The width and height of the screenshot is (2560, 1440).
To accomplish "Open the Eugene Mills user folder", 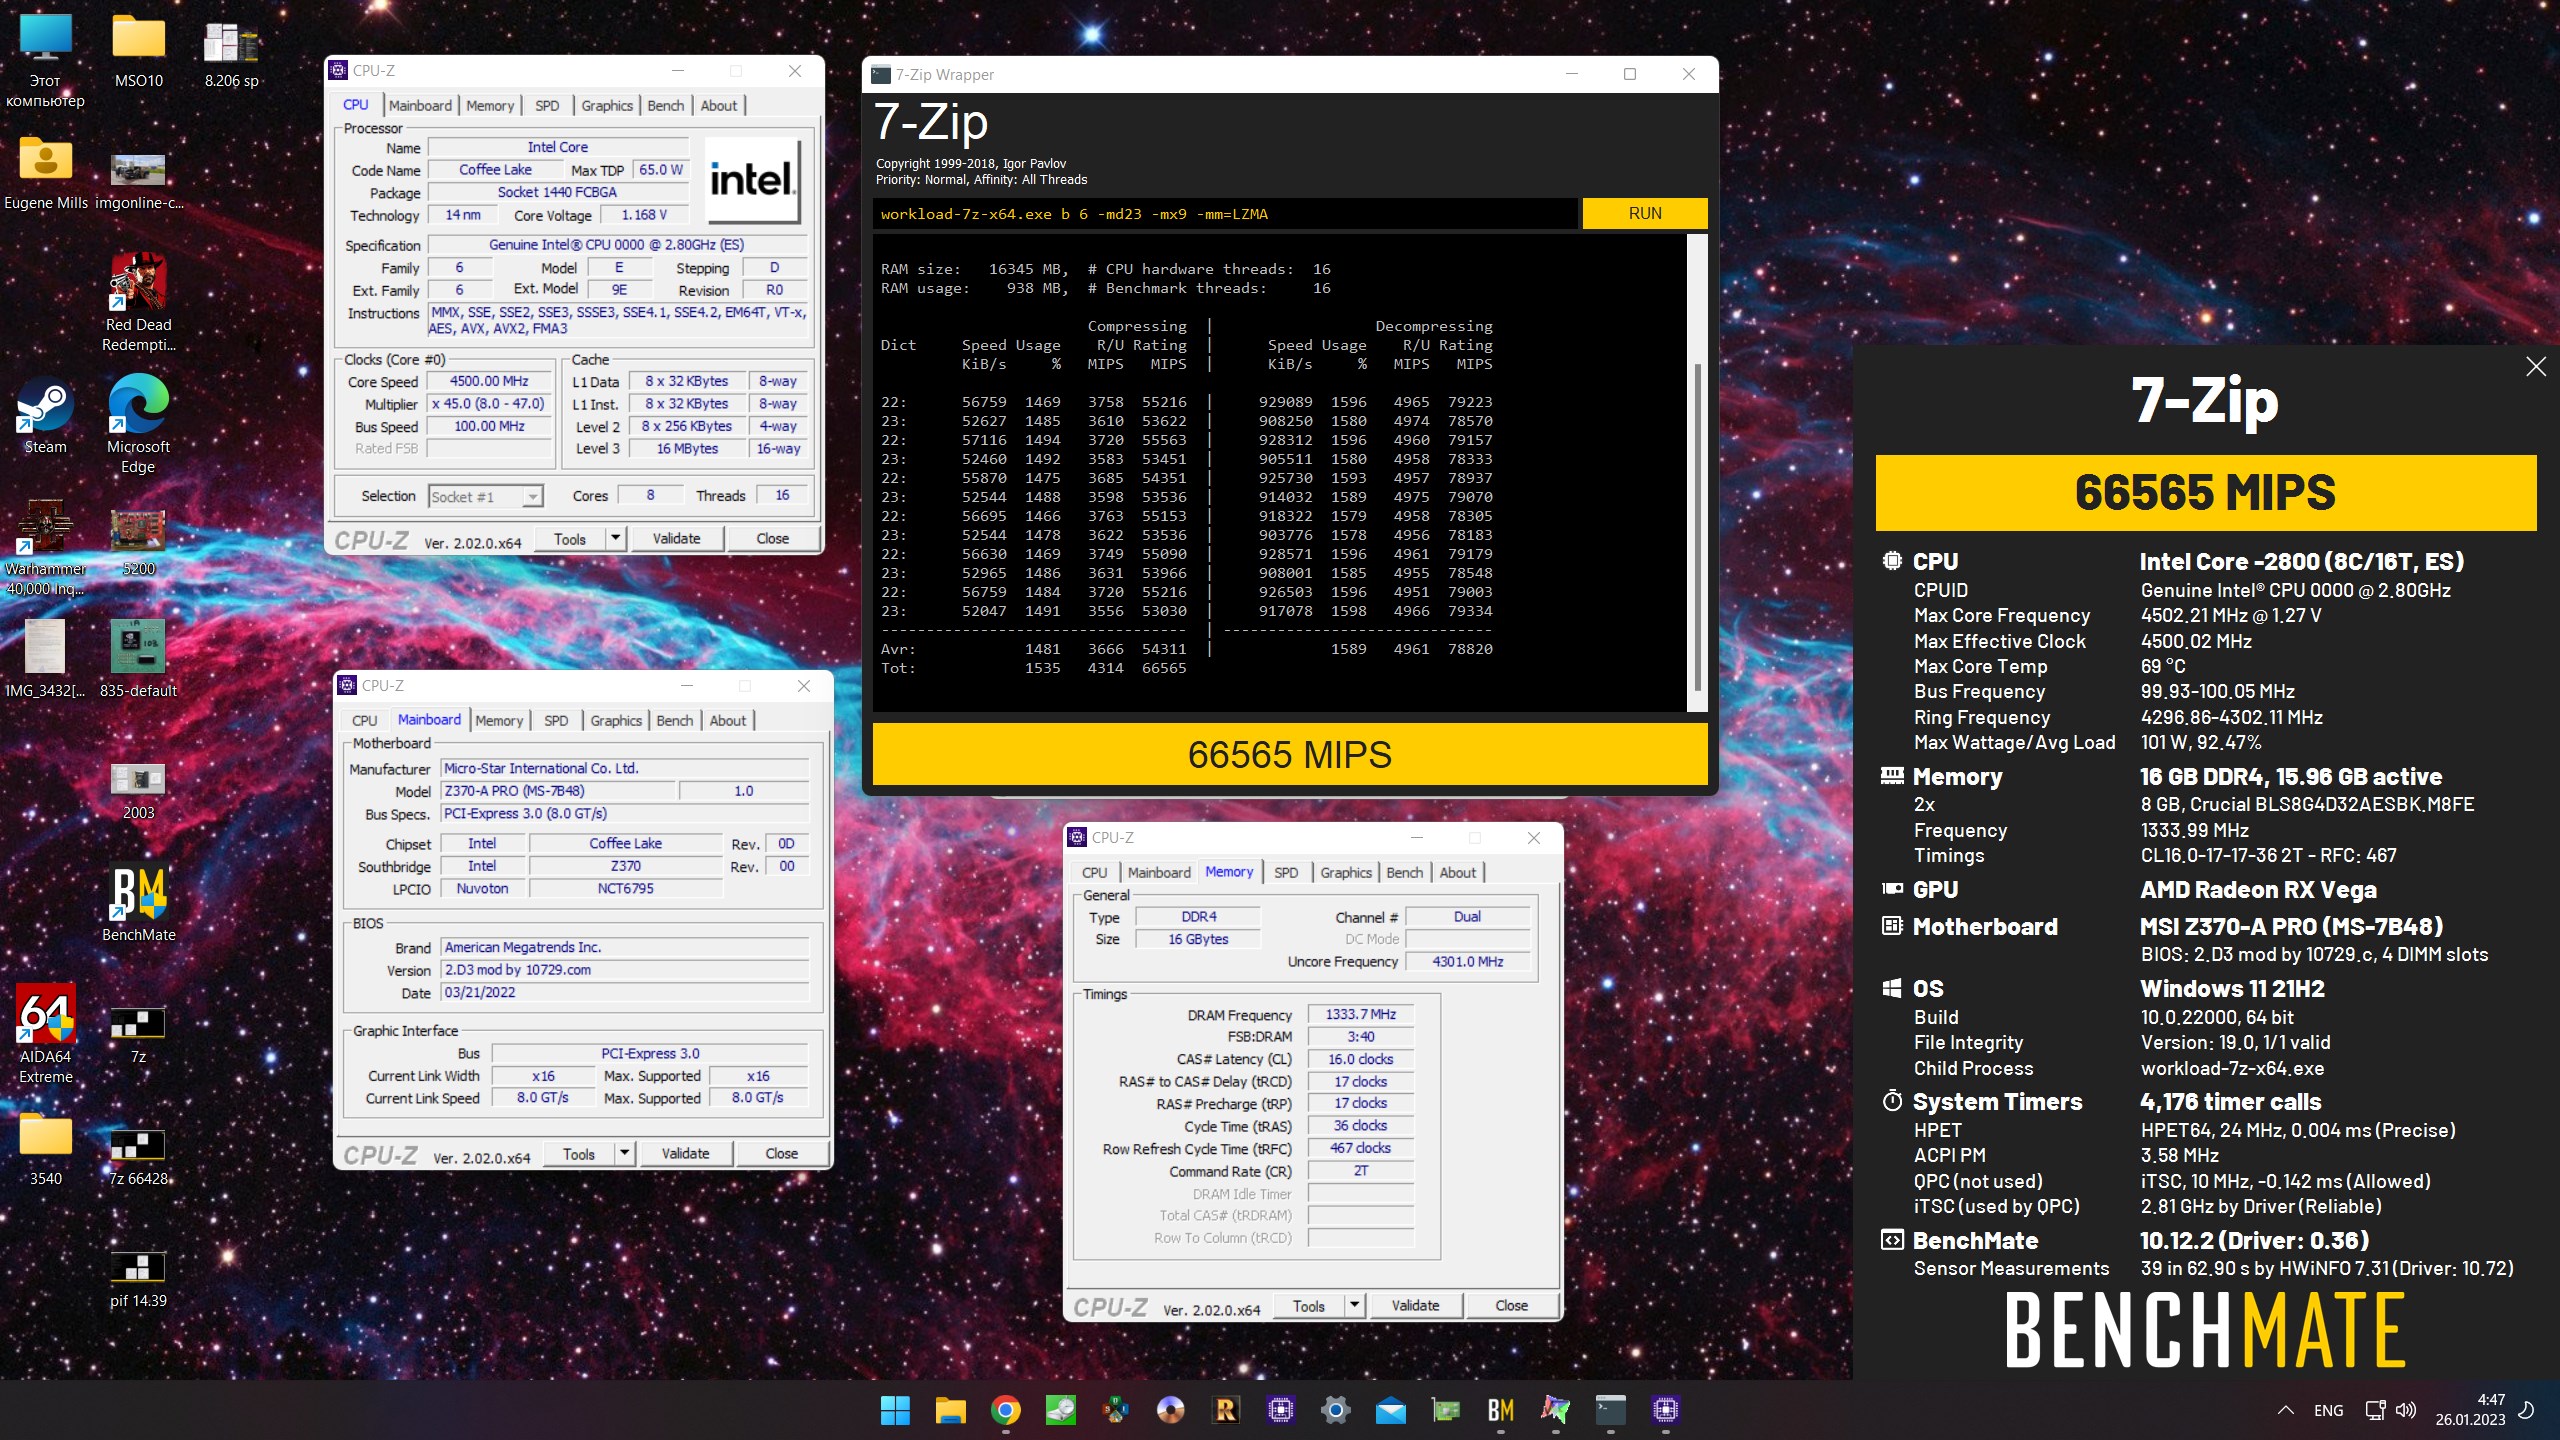I will [x=45, y=172].
